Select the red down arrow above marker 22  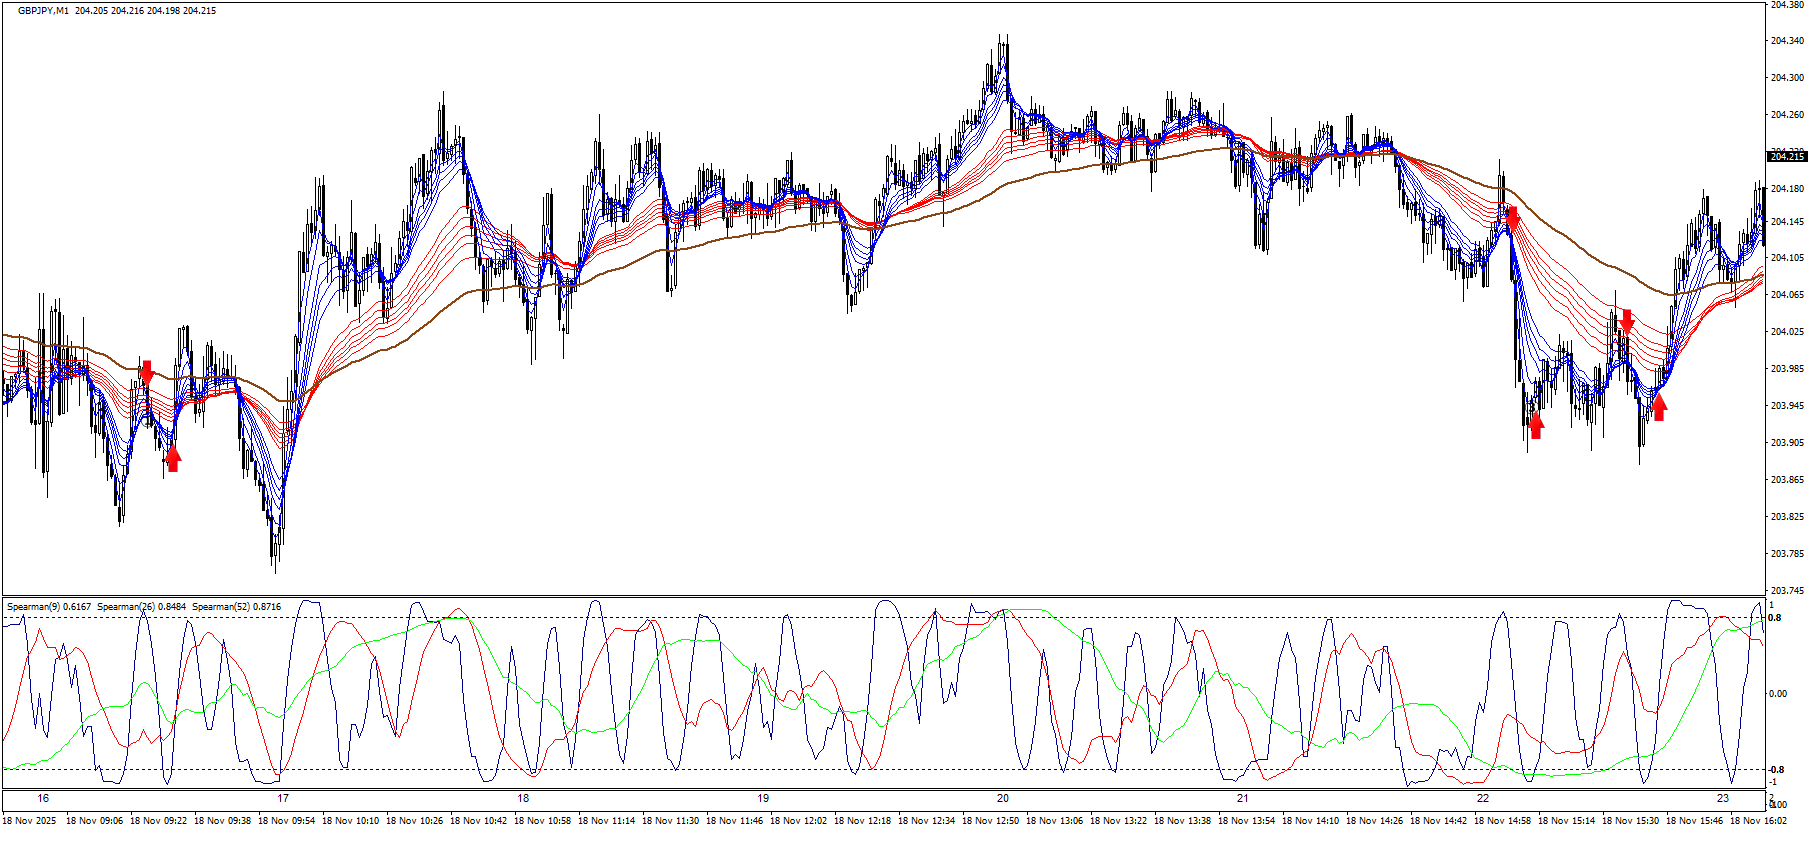point(1512,219)
